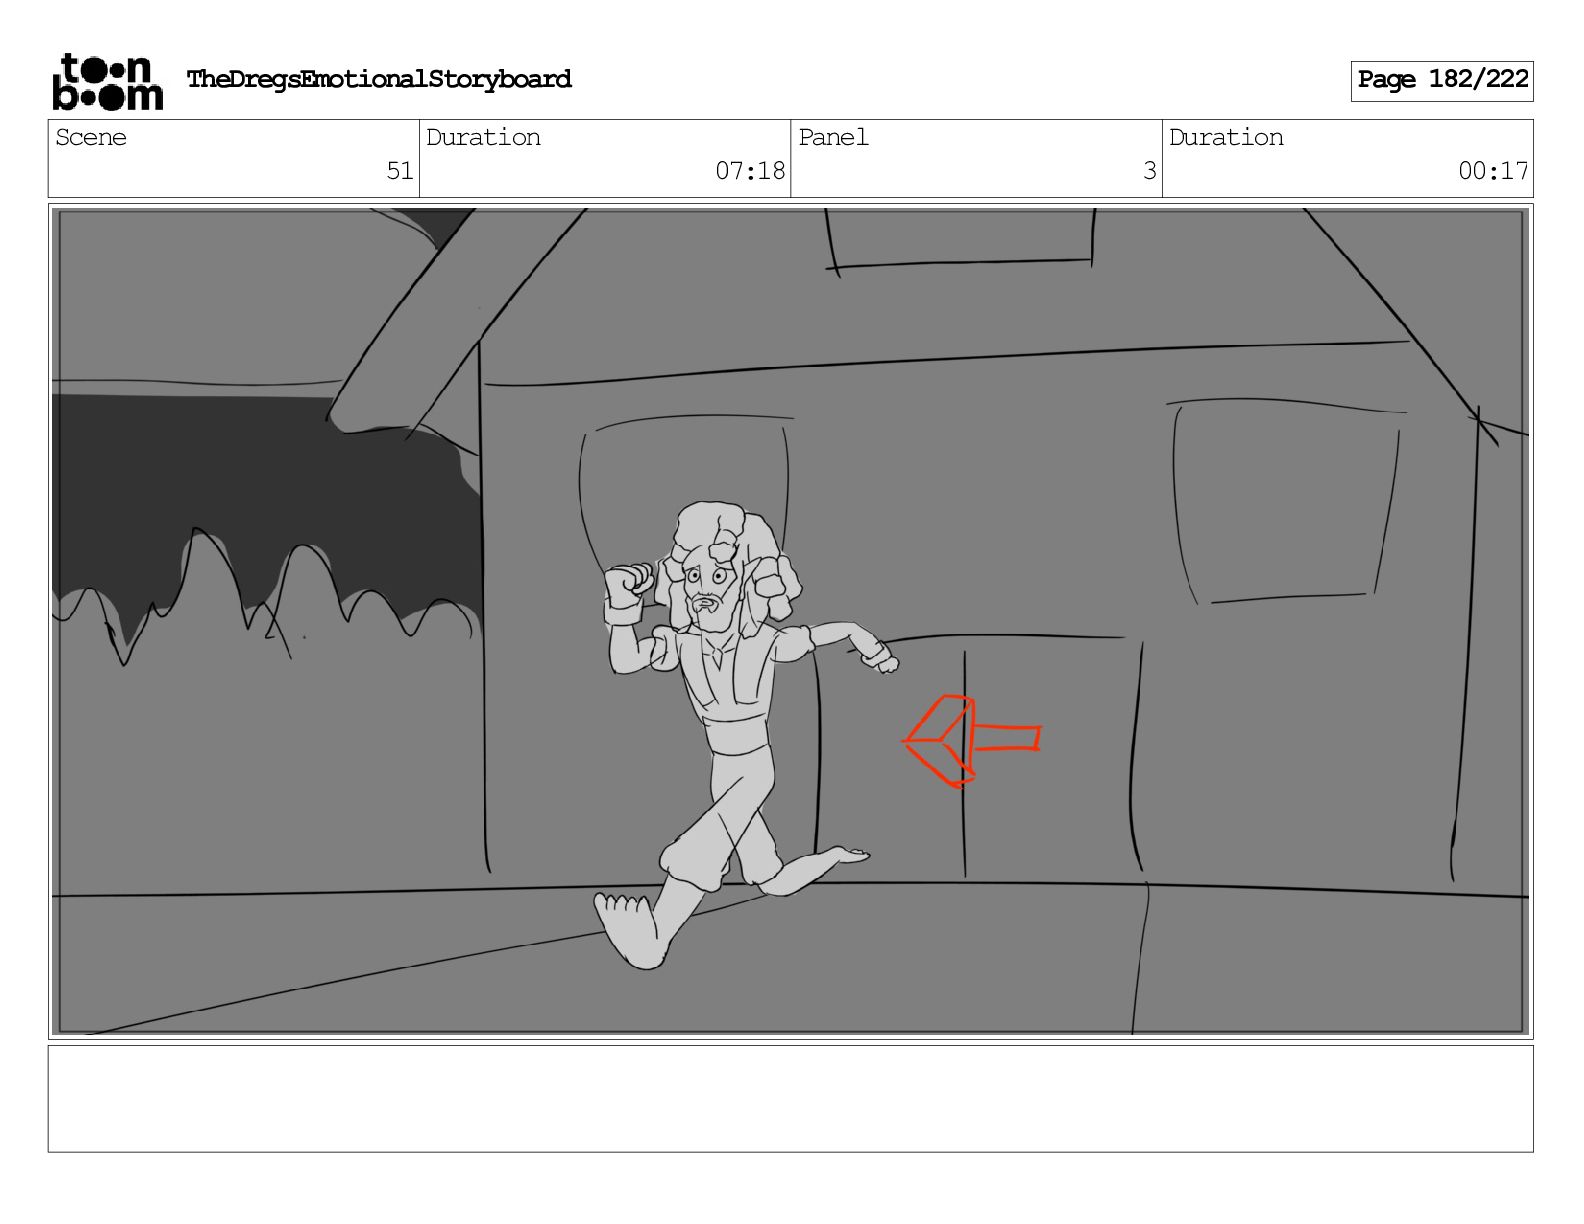Click the TheDregsEmotionalStoryboard title
Screen dimensions: 1584x1224
(379, 79)
